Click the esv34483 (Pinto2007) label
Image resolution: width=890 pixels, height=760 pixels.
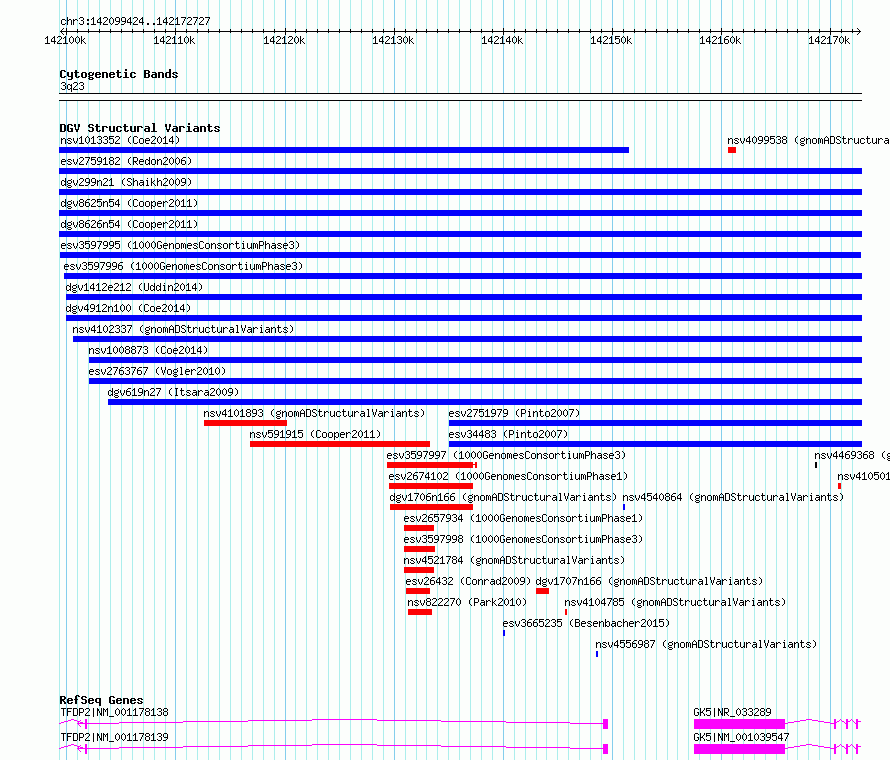(508, 434)
